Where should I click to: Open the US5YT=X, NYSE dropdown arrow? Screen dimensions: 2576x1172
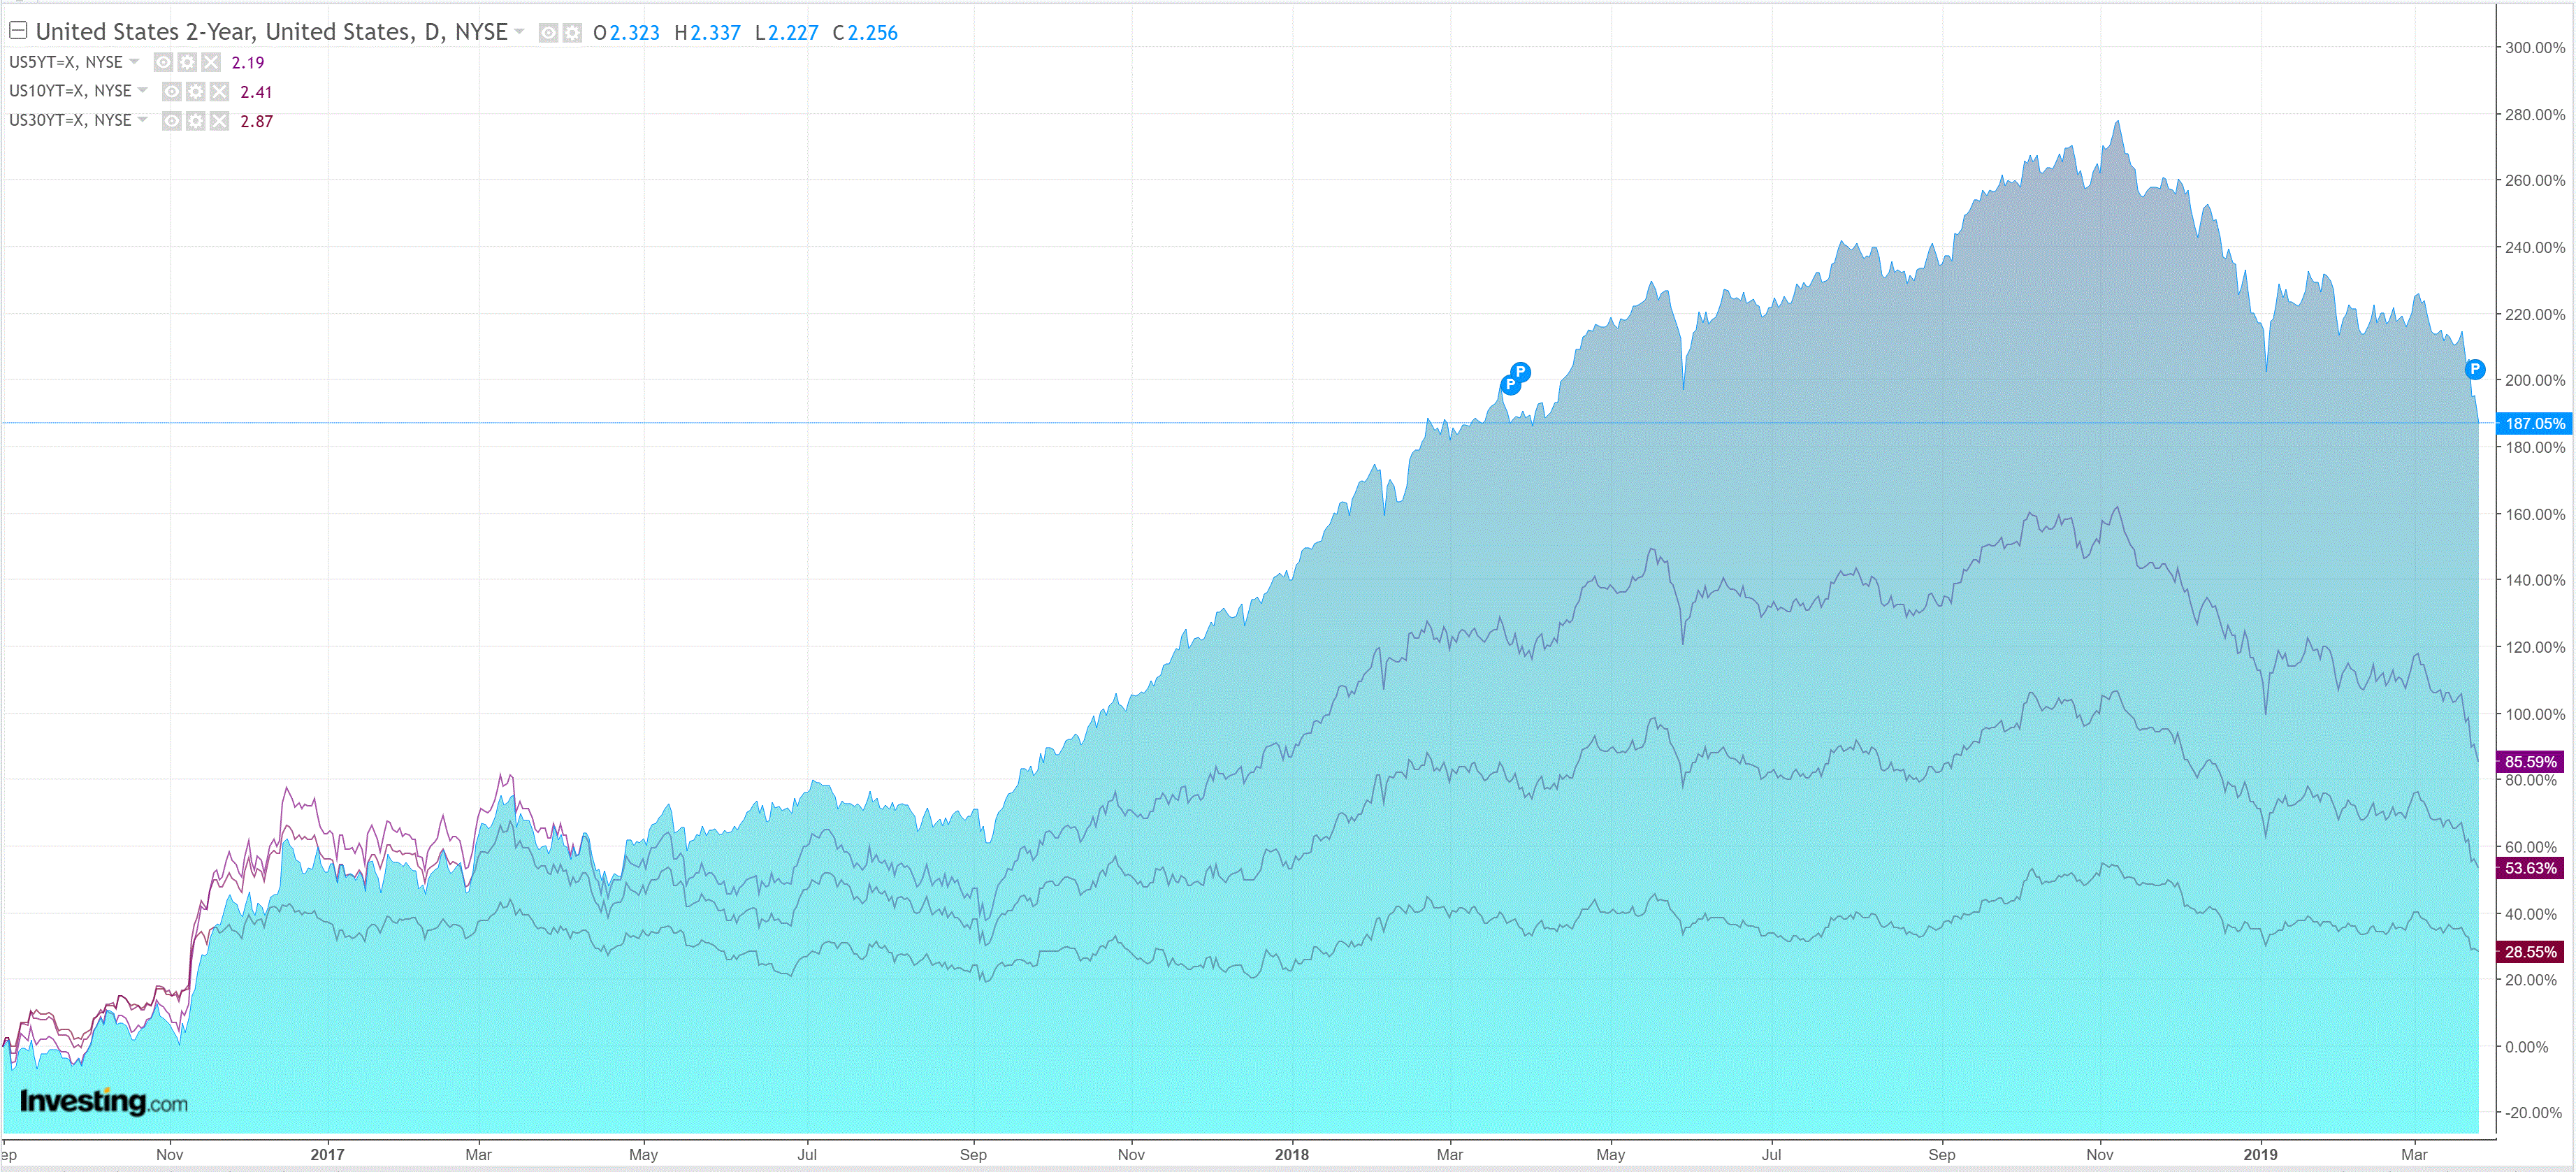pyautogui.click(x=134, y=61)
